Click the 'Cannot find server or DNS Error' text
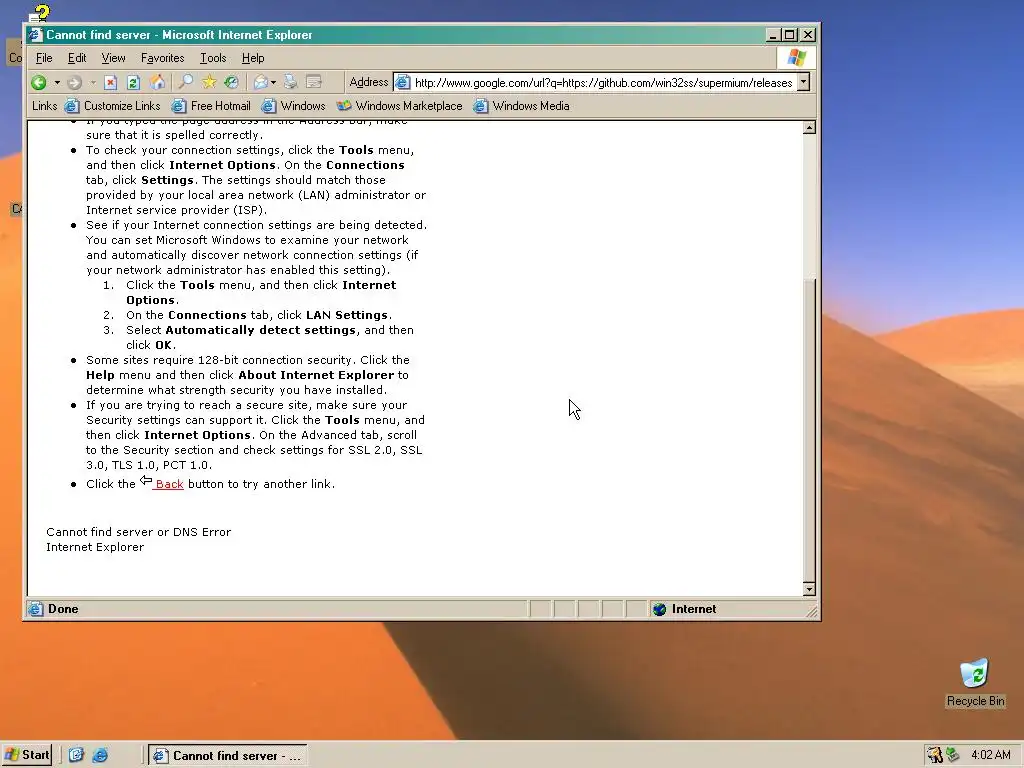Viewport: 1024px width, 768px height. click(x=138, y=532)
